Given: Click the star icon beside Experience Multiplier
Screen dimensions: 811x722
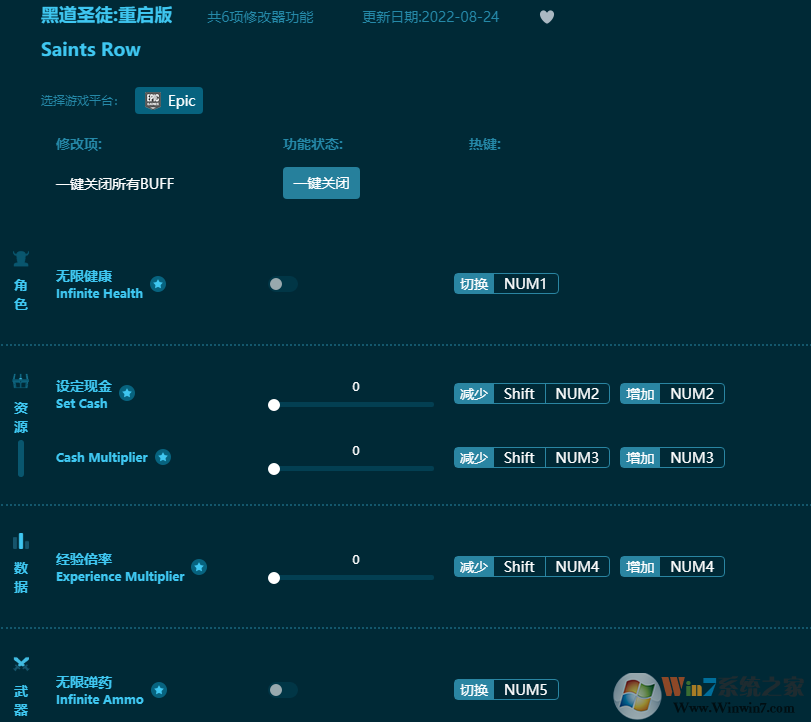Looking at the screenshot, I should tap(199, 566).
